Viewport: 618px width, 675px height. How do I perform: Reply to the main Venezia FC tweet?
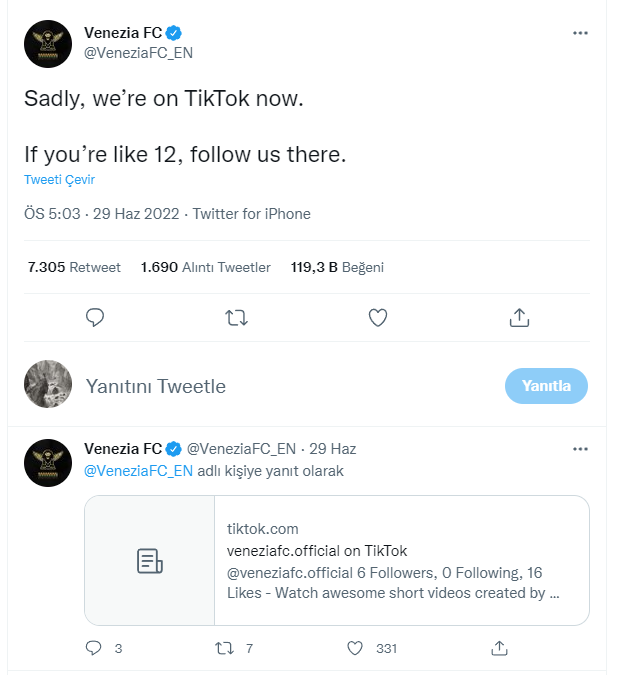pos(95,318)
